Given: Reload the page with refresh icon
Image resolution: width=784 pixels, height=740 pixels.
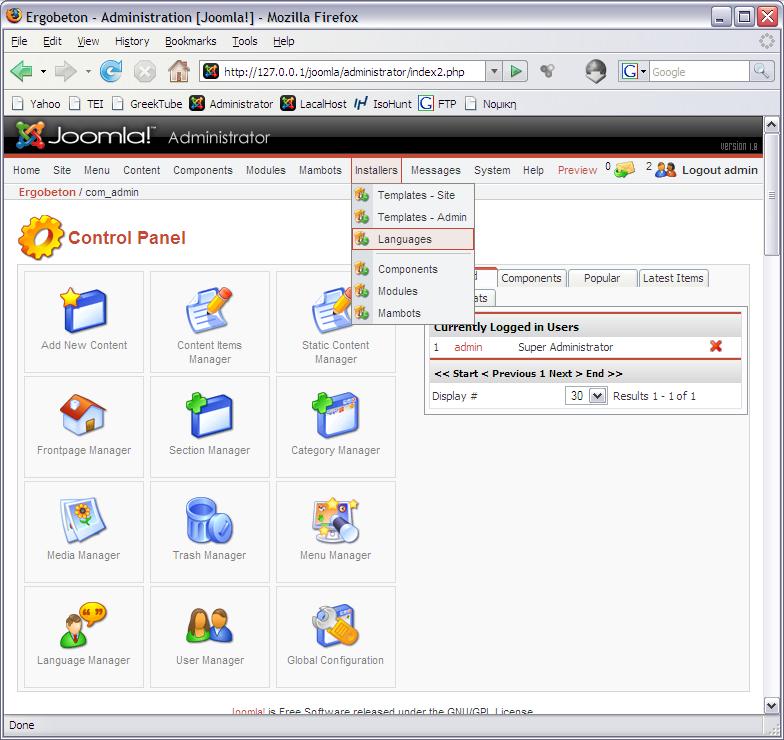Looking at the screenshot, I should pos(111,71).
